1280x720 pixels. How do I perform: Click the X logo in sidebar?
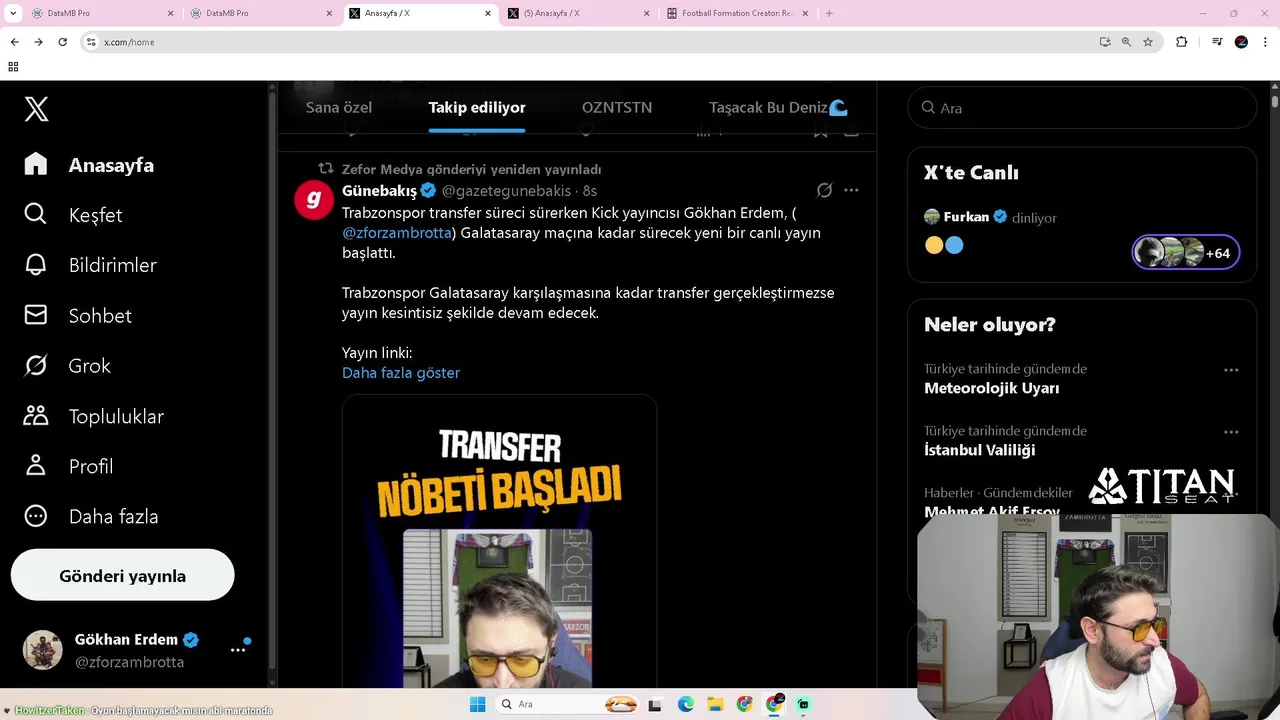[x=36, y=109]
